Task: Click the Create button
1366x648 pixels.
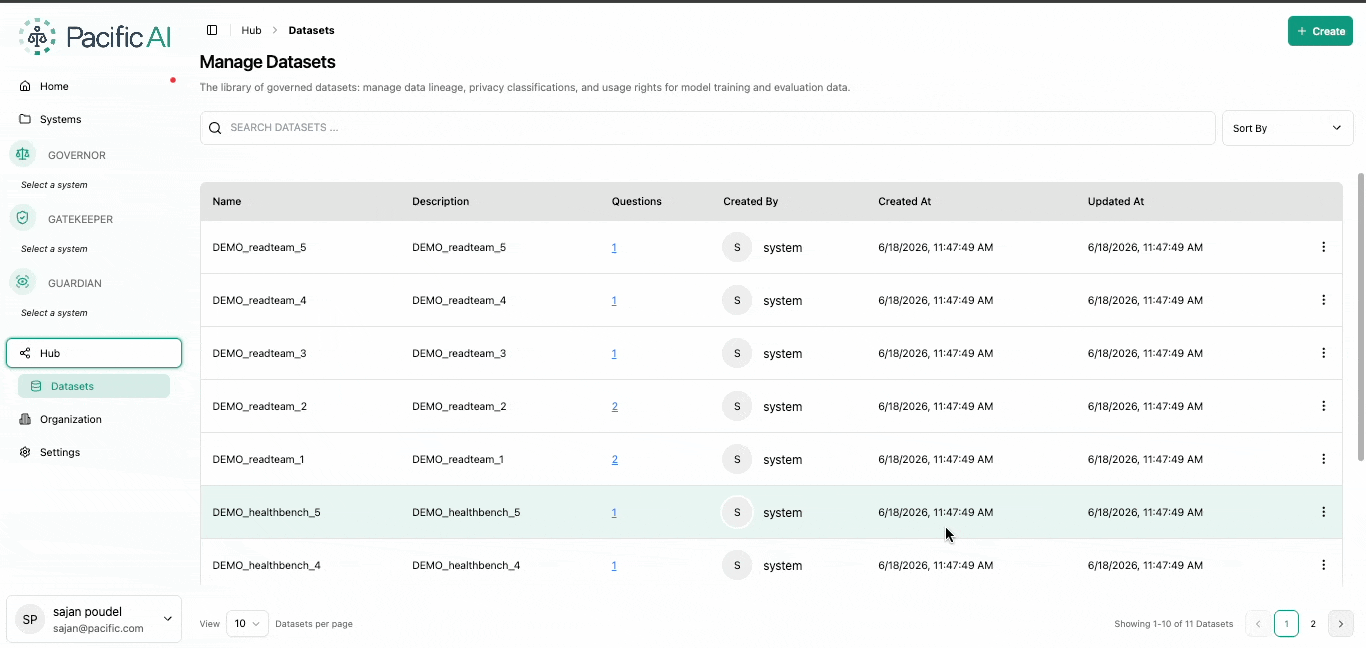Action: pos(1320,31)
